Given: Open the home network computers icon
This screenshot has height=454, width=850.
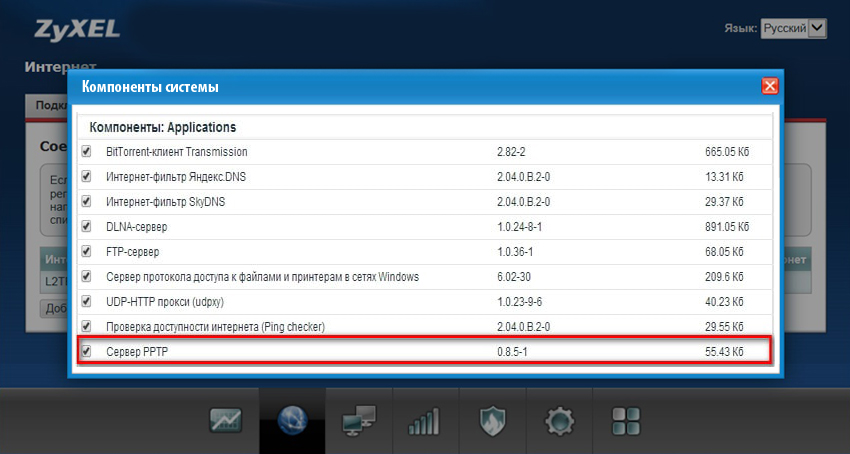Looking at the screenshot, I should click(x=359, y=420).
